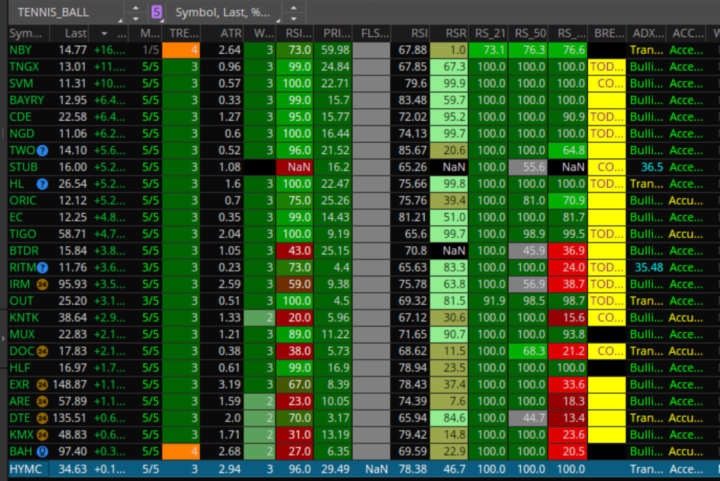Click the orange 24 icon next to DTE
Screen dimensions: 720x481
(x=42, y=418)
